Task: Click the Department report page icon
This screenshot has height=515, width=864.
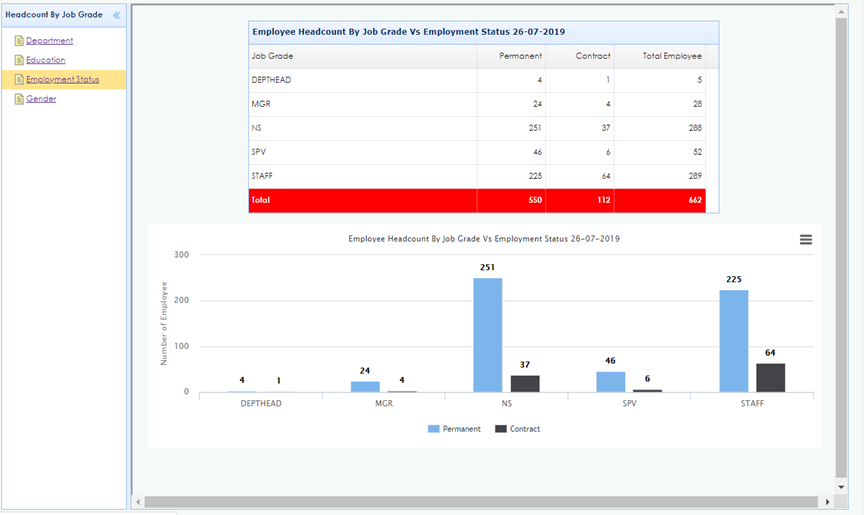Action: pos(19,41)
